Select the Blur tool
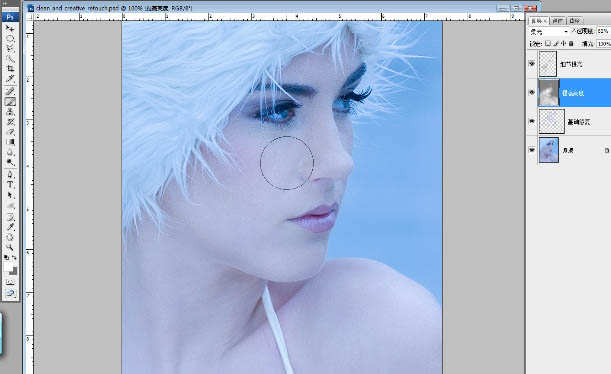The image size is (611, 374). pyautogui.click(x=10, y=152)
